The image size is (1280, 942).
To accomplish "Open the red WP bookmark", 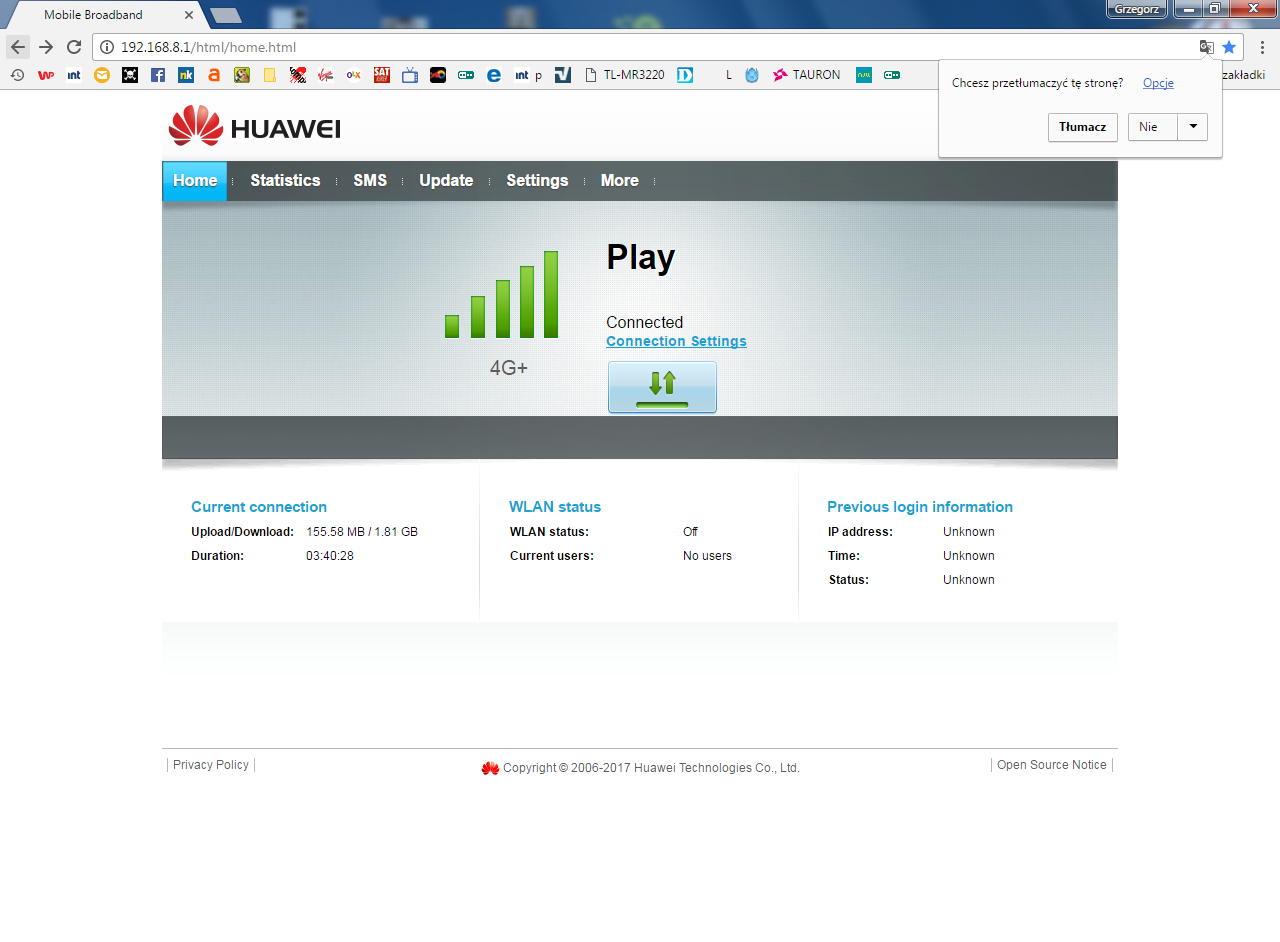I will click(x=45, y=75).
